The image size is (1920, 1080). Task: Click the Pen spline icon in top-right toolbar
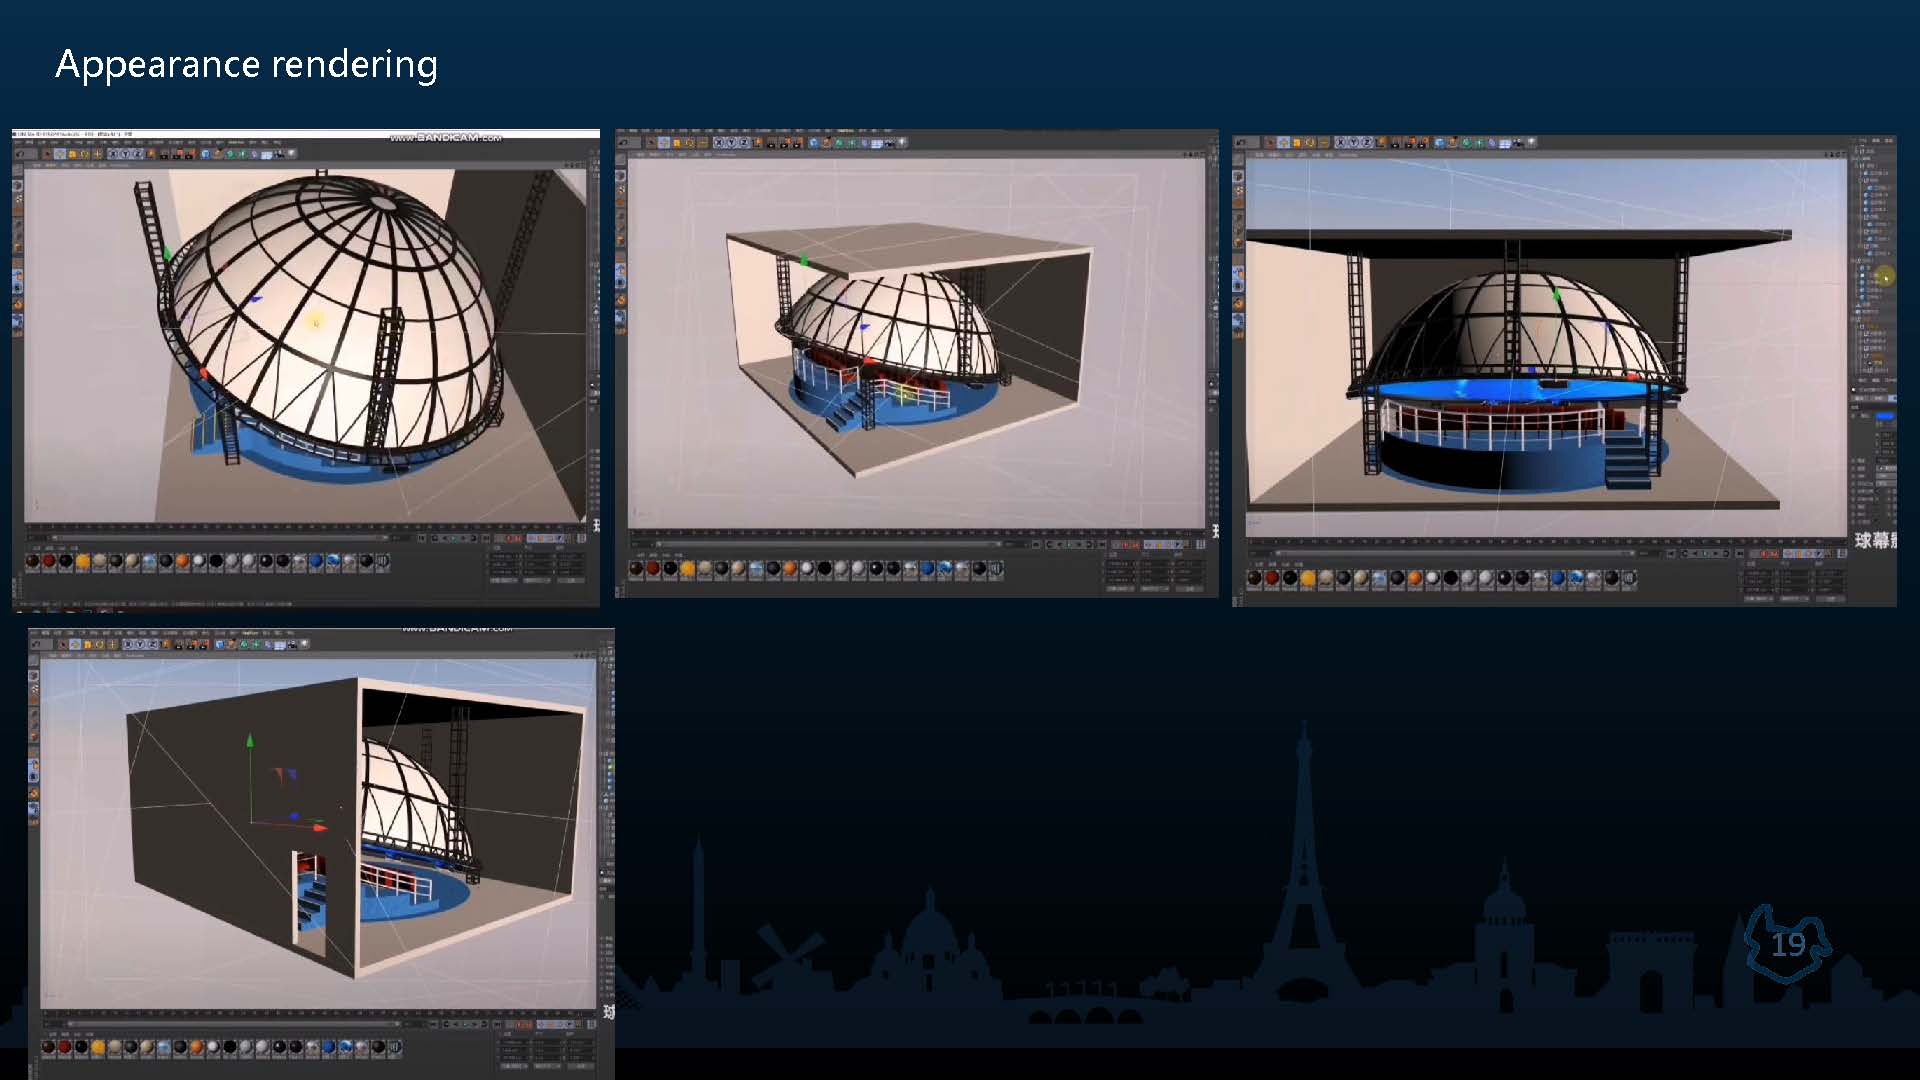tap(1453, 142)
